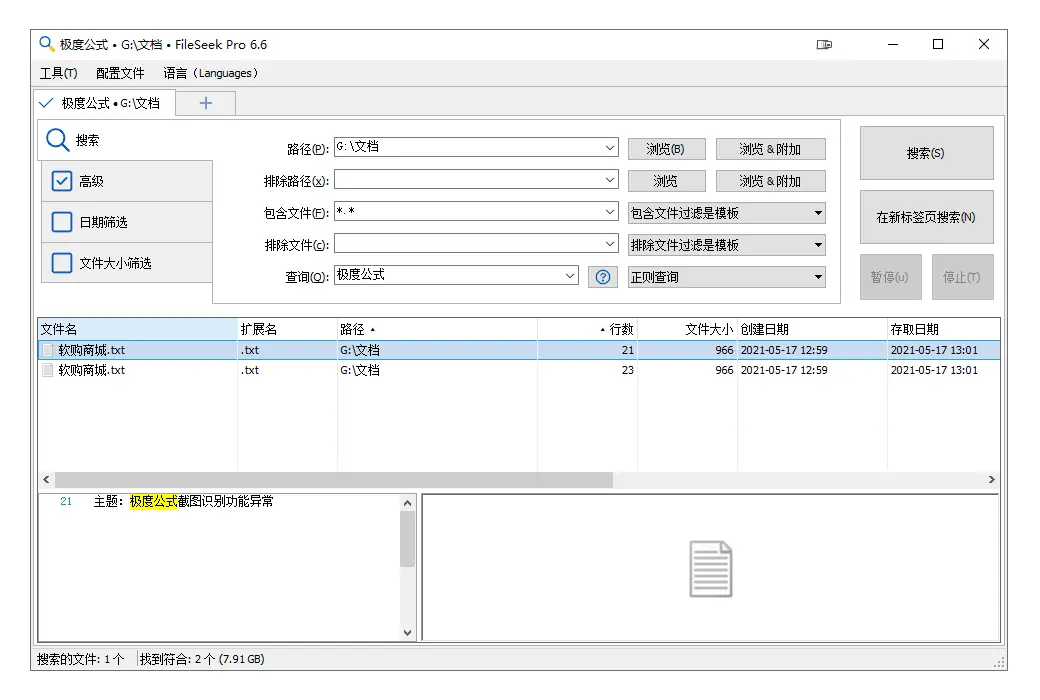1040x700 pixels.
Task: Click the resize grip in status bar corner
Action: click(999, 662)
